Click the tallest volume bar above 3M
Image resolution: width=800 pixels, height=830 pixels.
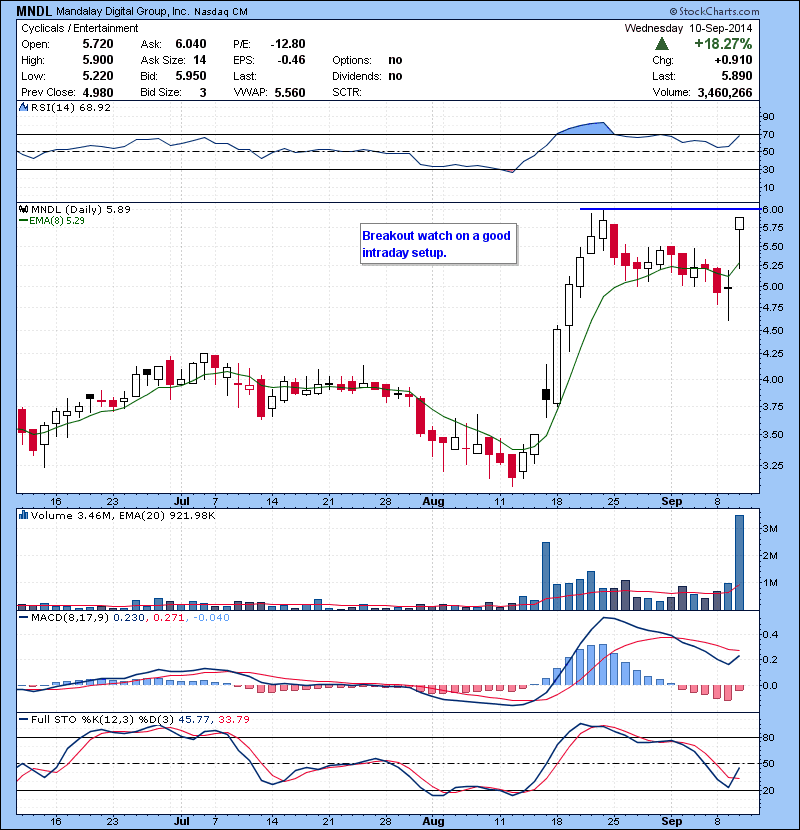[x=739, y=563]
